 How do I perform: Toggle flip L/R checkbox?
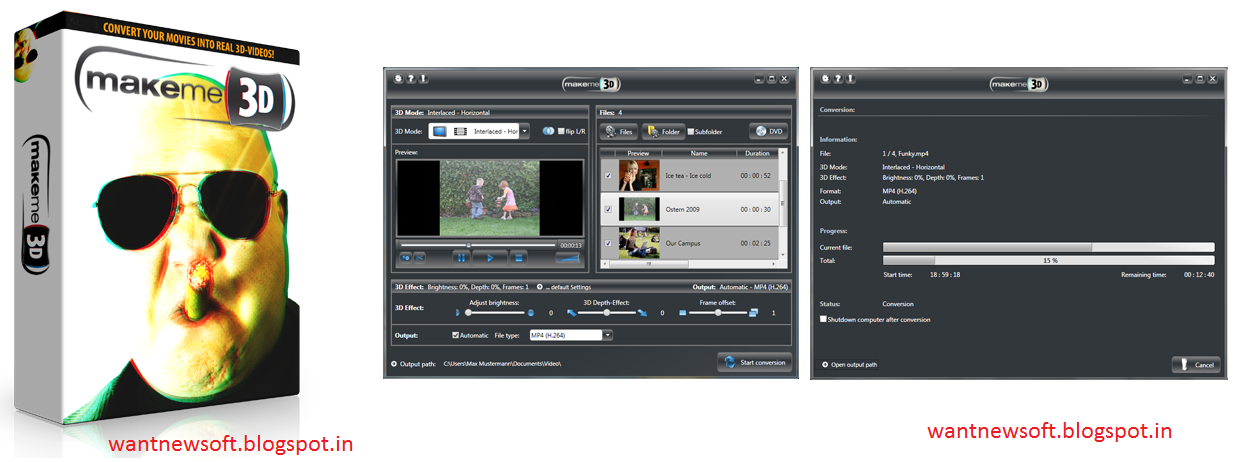[x=561, y=131]
